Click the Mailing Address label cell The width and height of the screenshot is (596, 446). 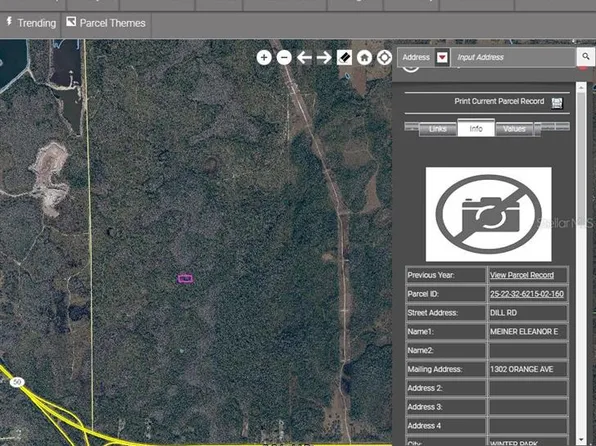point(446,369)
